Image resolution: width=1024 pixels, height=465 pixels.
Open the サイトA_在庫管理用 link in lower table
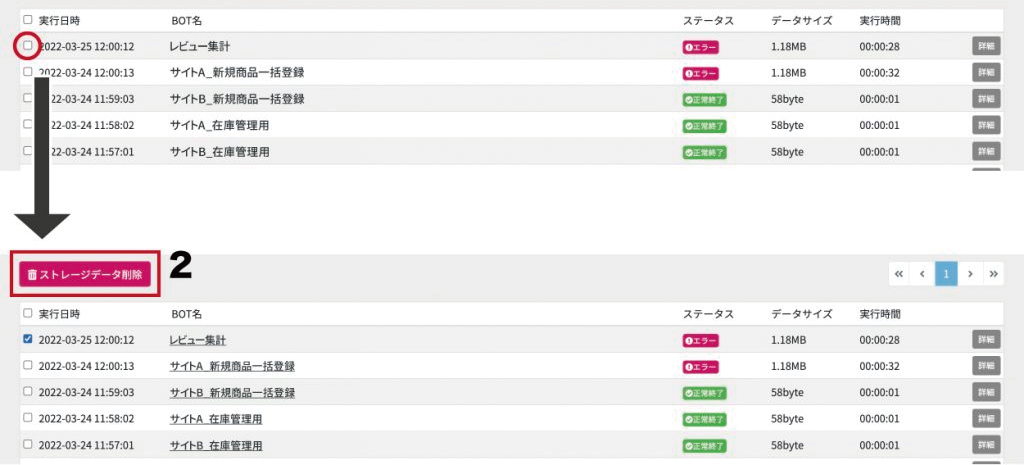pos(216,419)
